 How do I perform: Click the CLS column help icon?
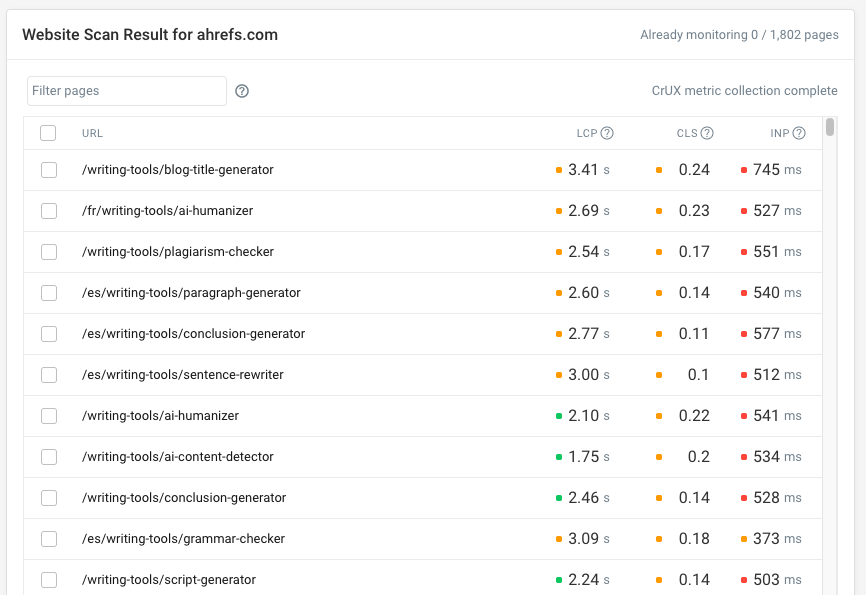click(x=707, y=133)
